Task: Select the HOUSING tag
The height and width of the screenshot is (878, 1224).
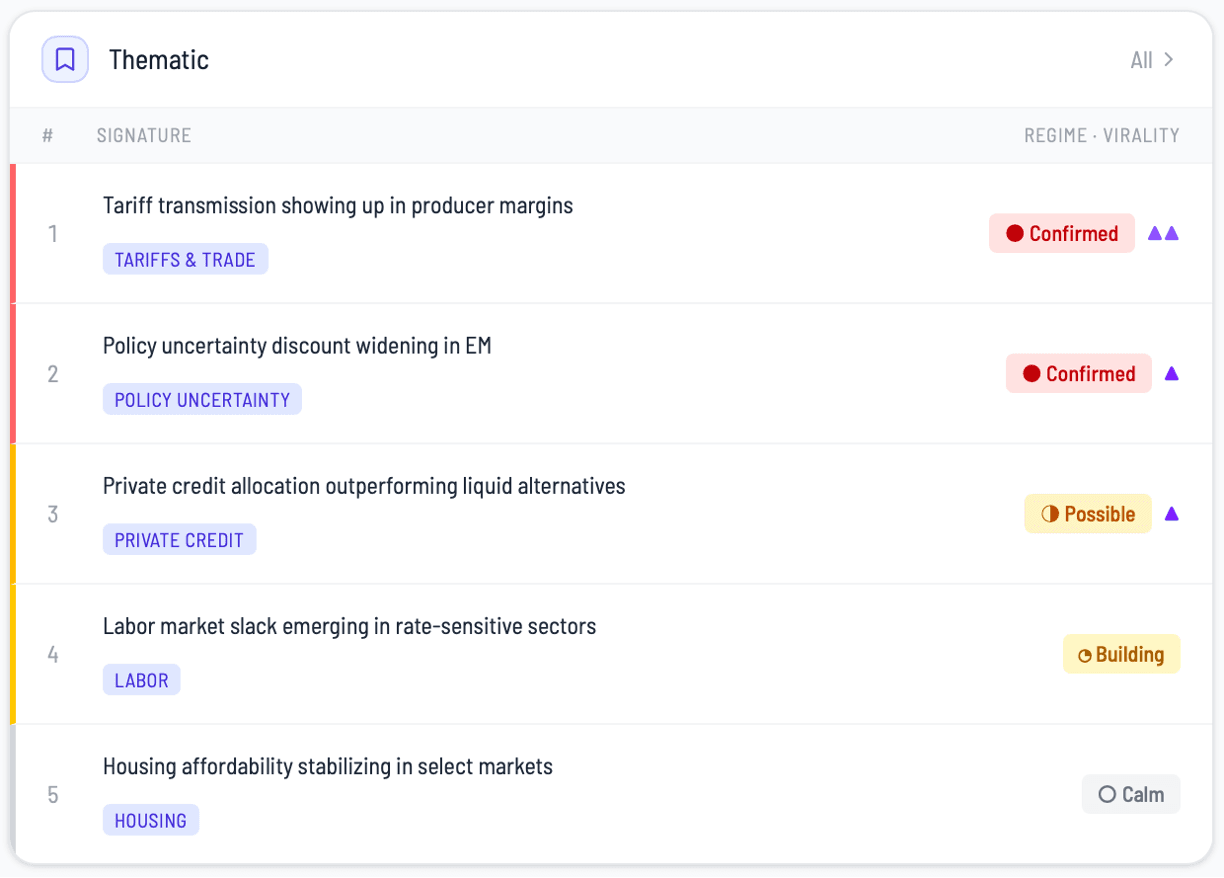Action: click(151, 820)
